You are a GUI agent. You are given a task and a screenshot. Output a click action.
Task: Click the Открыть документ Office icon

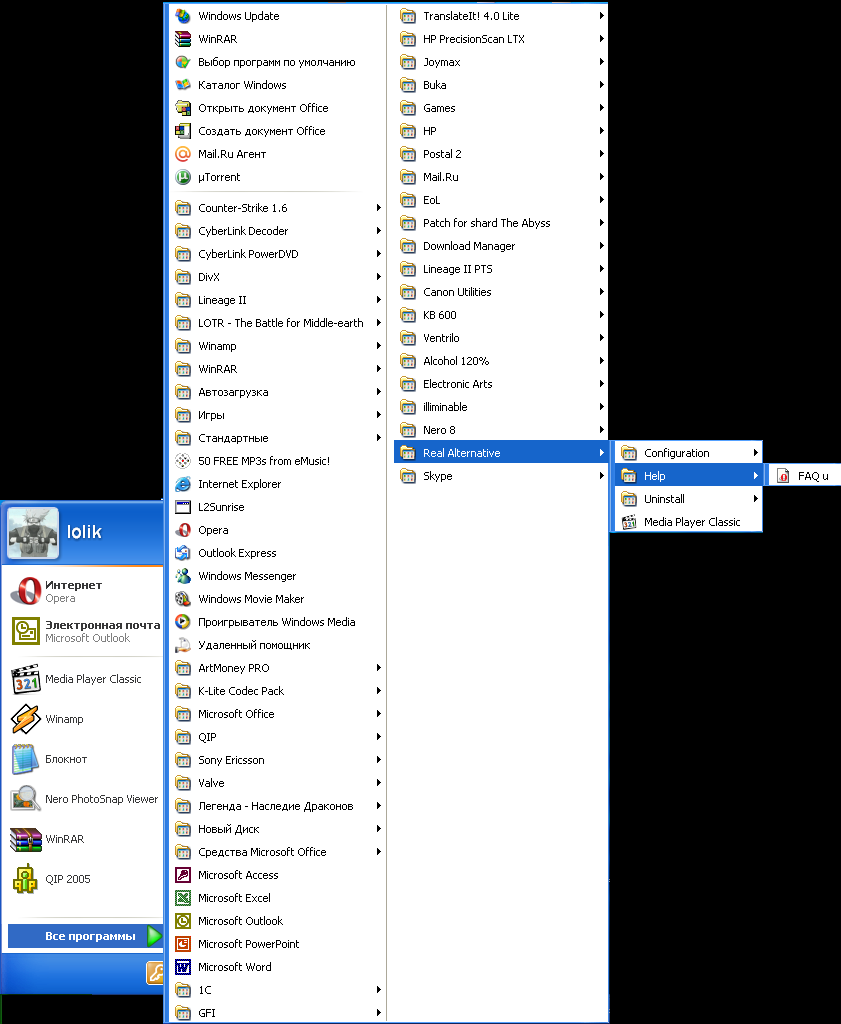(x=183, y=108)
